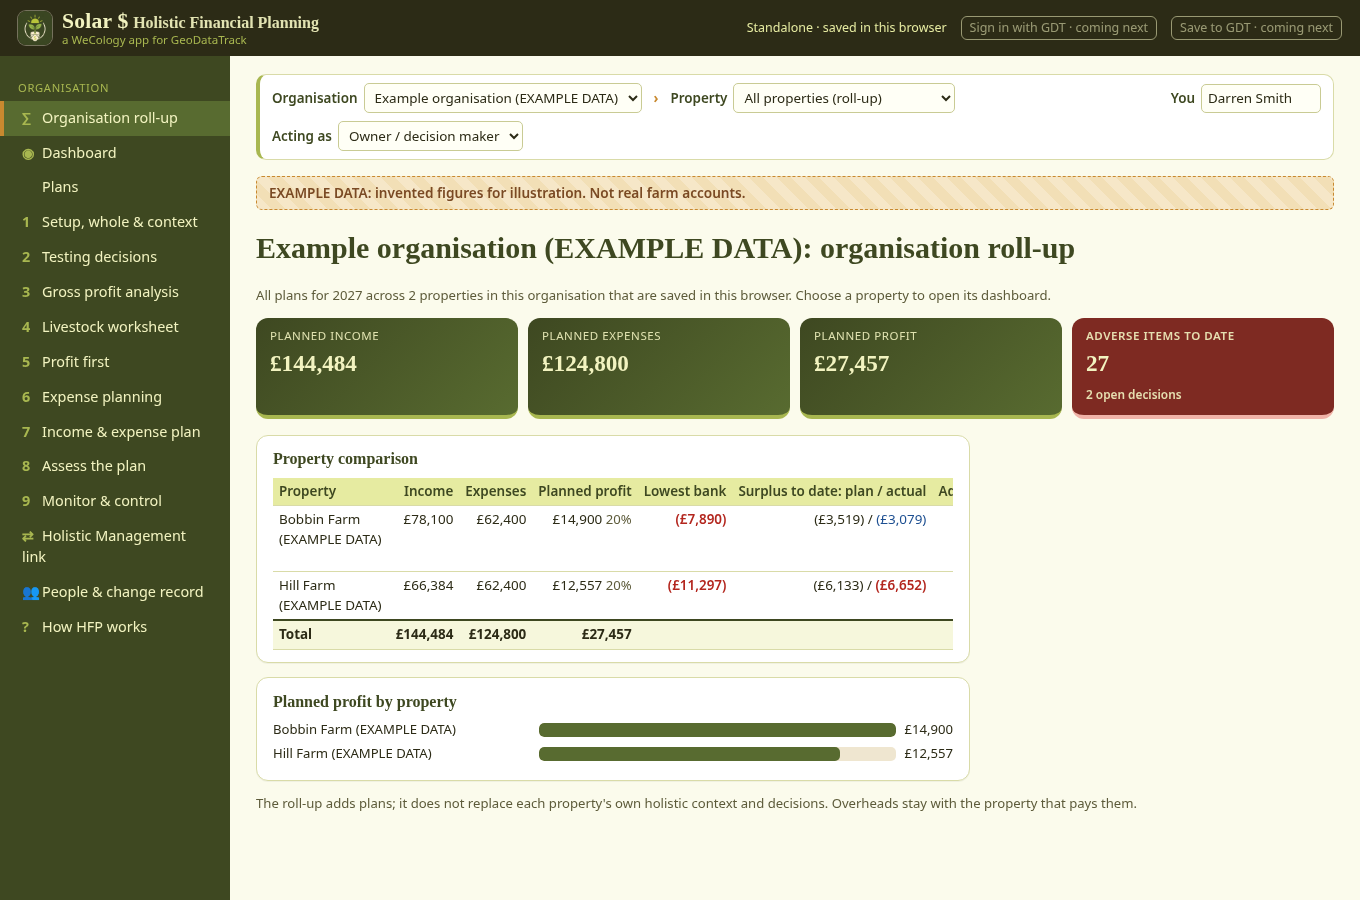The height and width of the screenshot is (900, 1360).
Task: Click the '2 open decisions' text
Action: pyautogui.click(x=1133, y=395)
